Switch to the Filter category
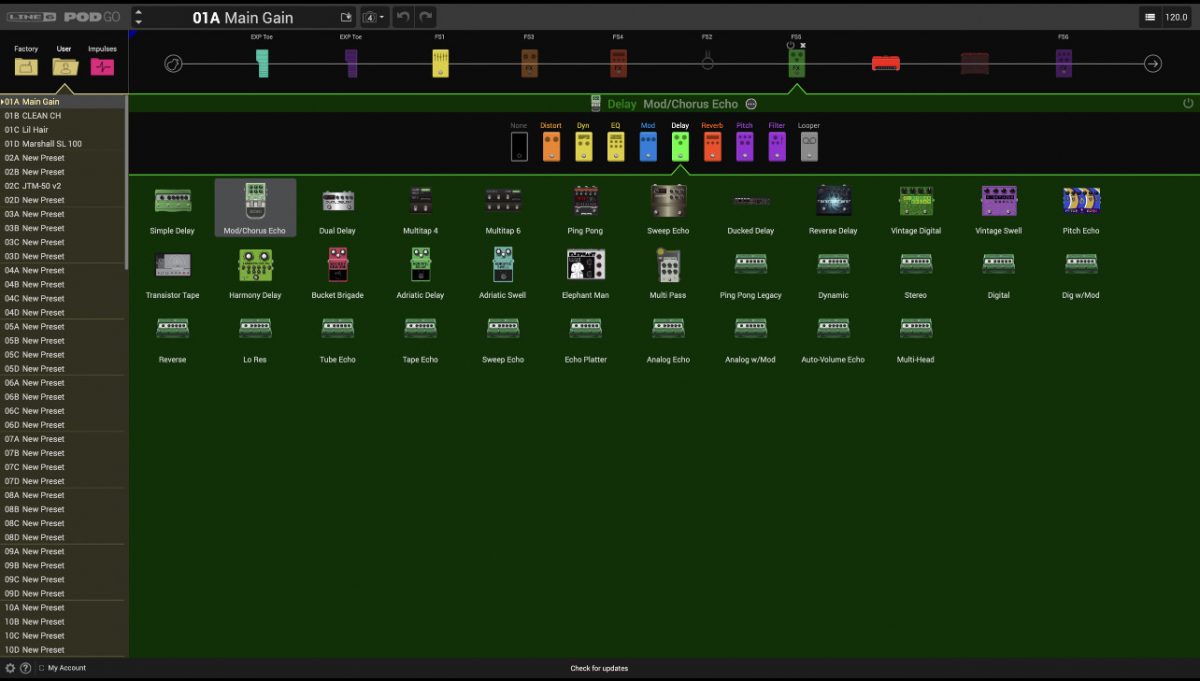1200x681 pixels. pyautogui.click(x=777, y=142)
